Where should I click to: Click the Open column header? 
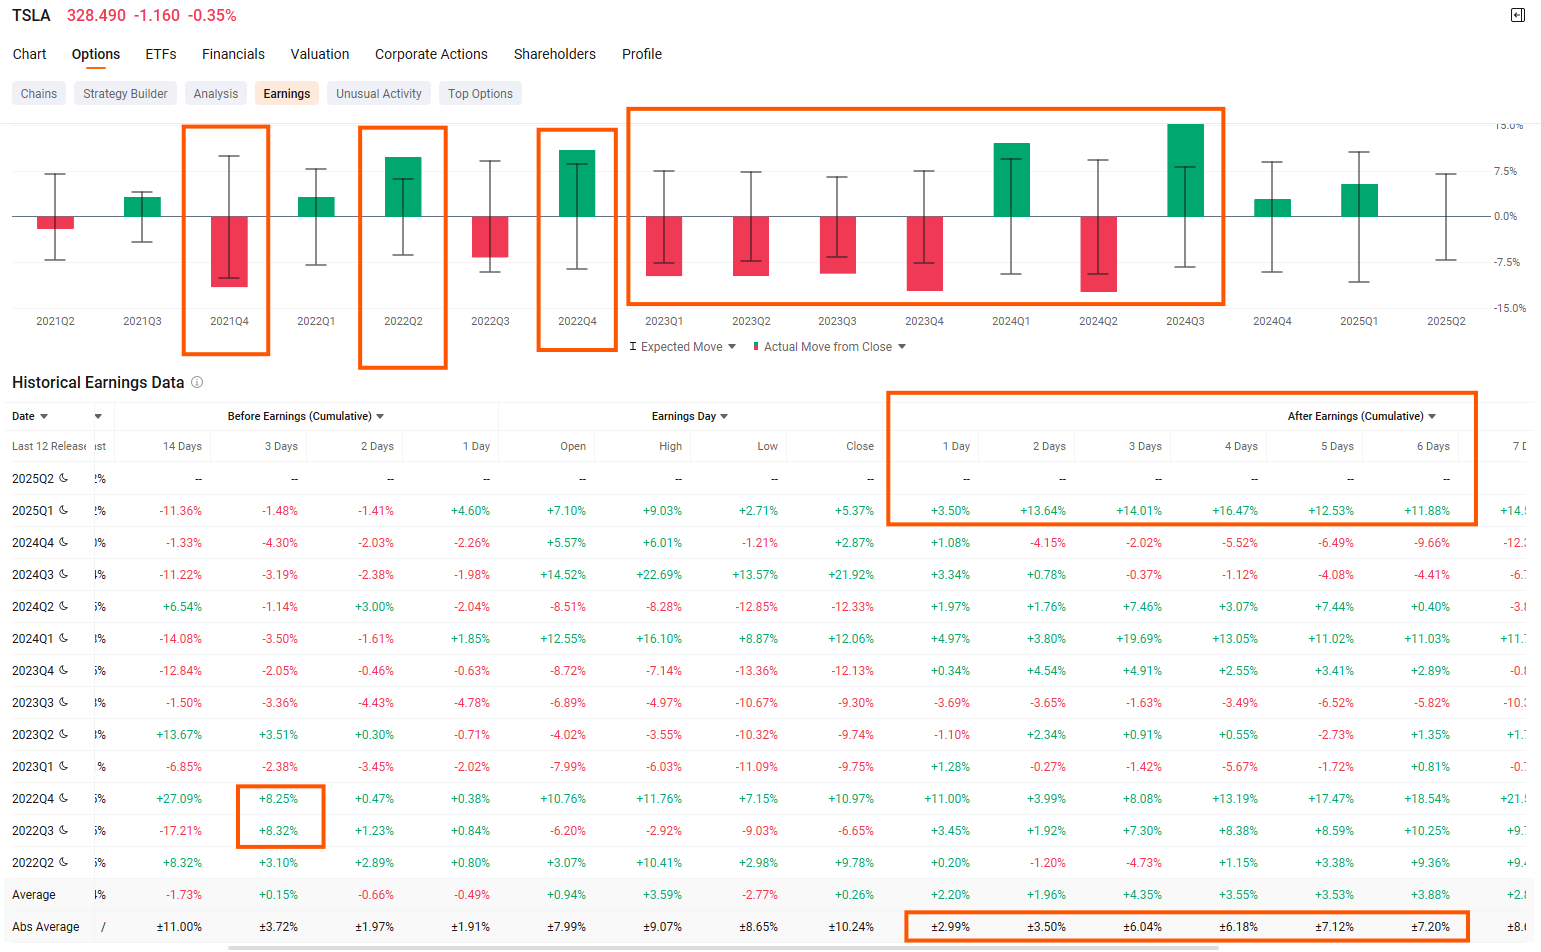coord(573,446)
